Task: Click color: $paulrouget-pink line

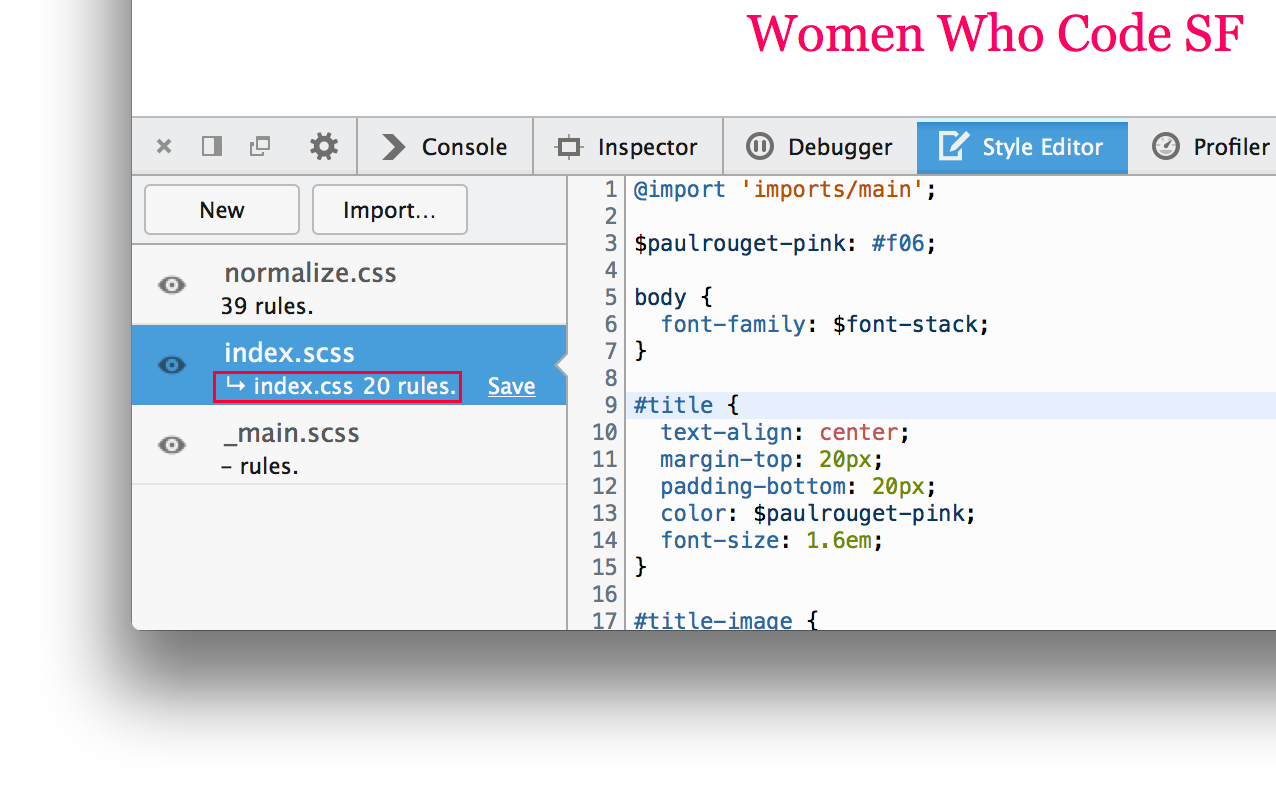Action: (818, 514)
